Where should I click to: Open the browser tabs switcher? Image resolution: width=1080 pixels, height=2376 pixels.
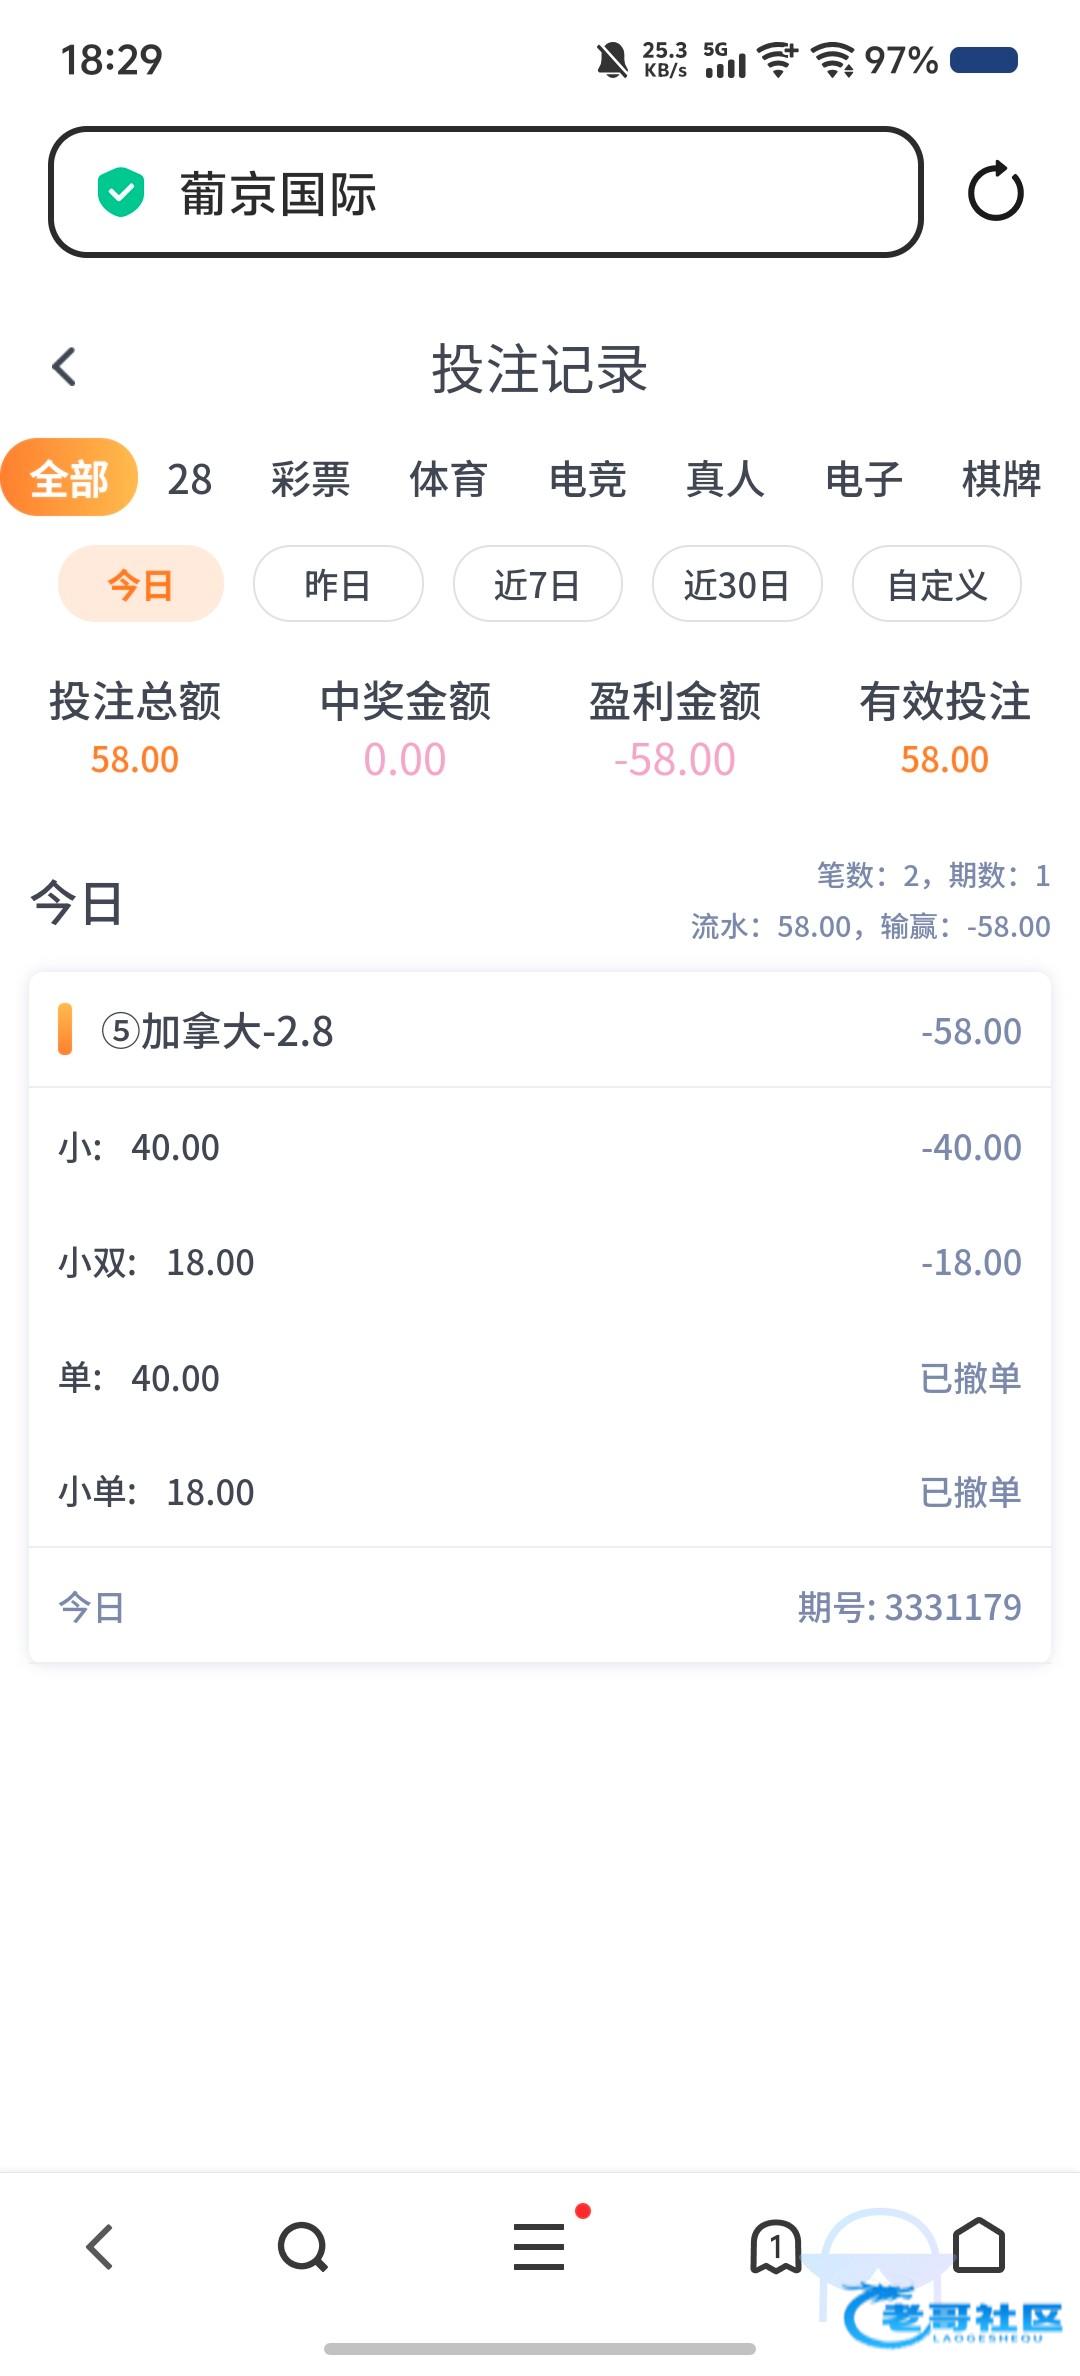(775, 2247)
